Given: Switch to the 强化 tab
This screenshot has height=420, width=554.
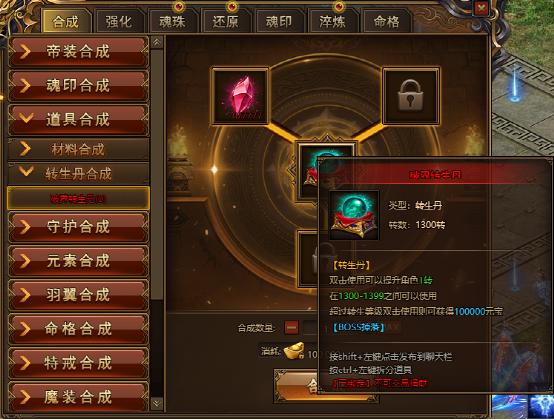Looking at the screenshot, I should point(118,22).
